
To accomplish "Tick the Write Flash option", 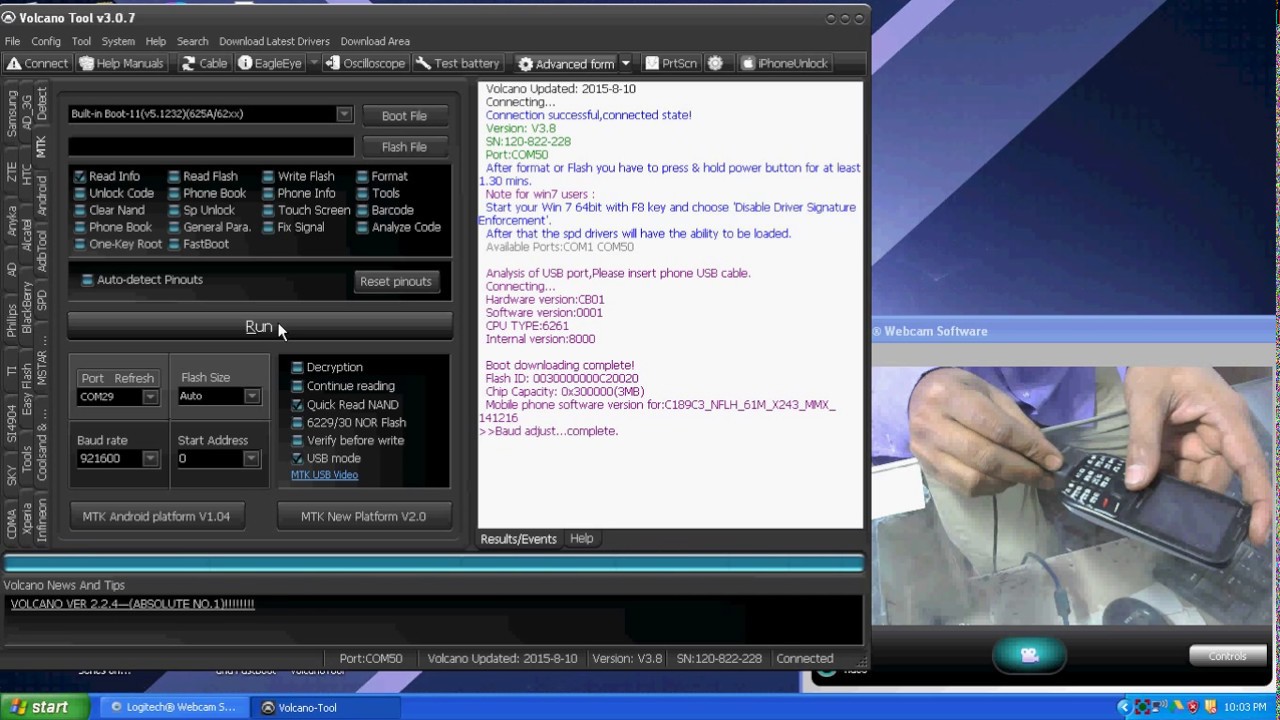I will pyautogui.click(x=268, y=176).
